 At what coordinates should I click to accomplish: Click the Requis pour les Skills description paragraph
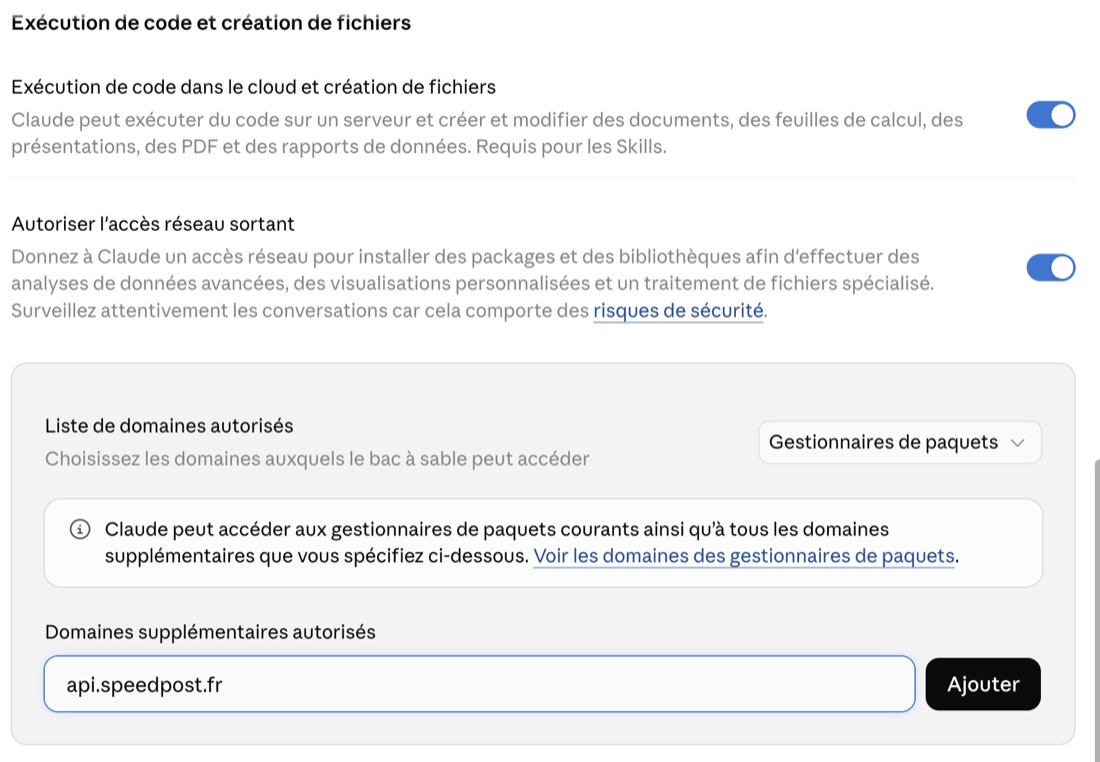click(487, 133)
